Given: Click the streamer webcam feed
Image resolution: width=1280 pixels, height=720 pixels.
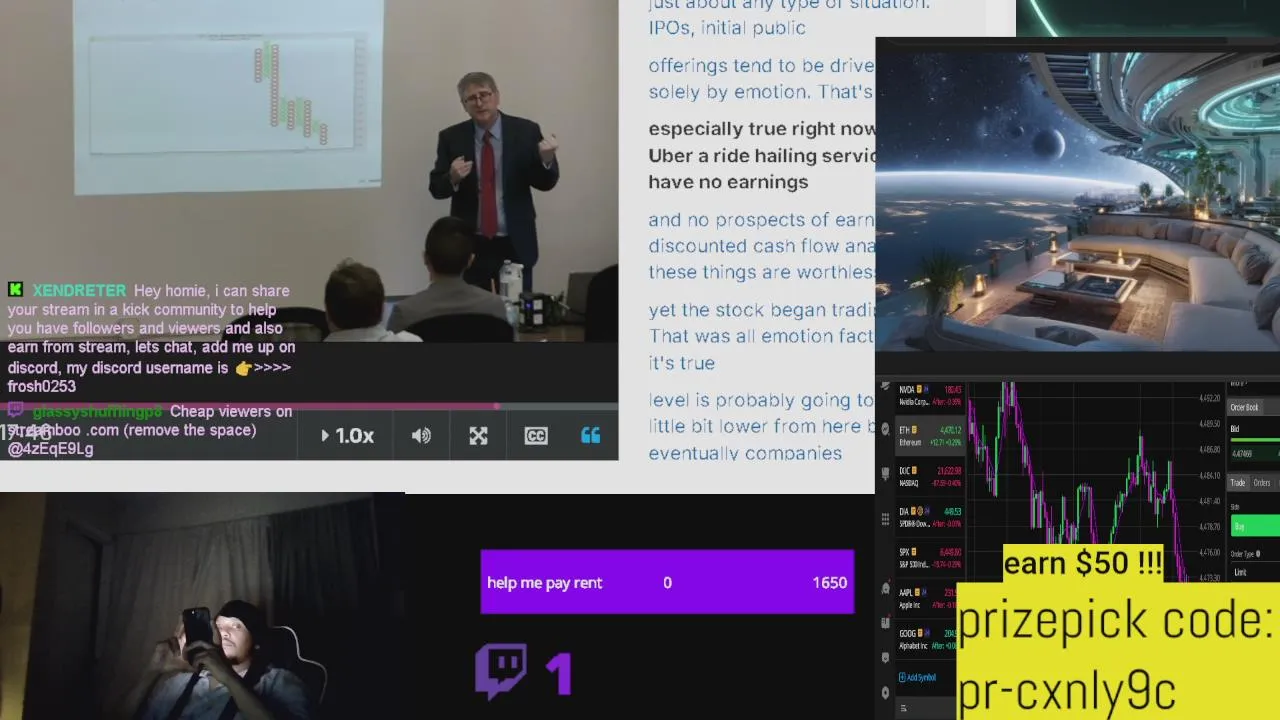Looking at the screenshot, I should coord(202,606).
